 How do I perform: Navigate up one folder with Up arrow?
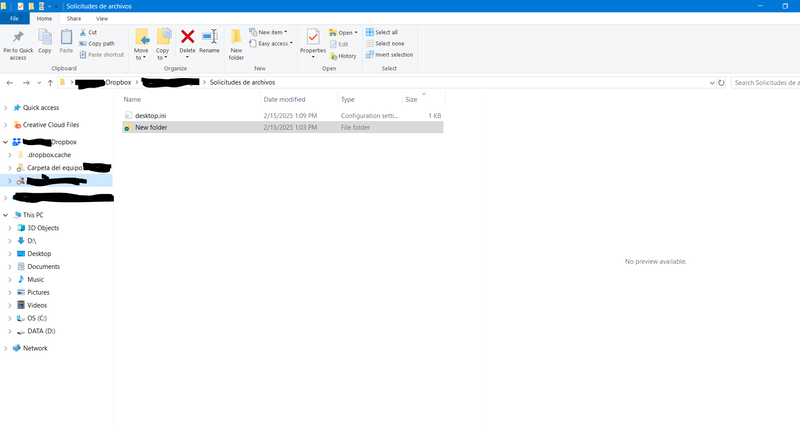[50, 82]
